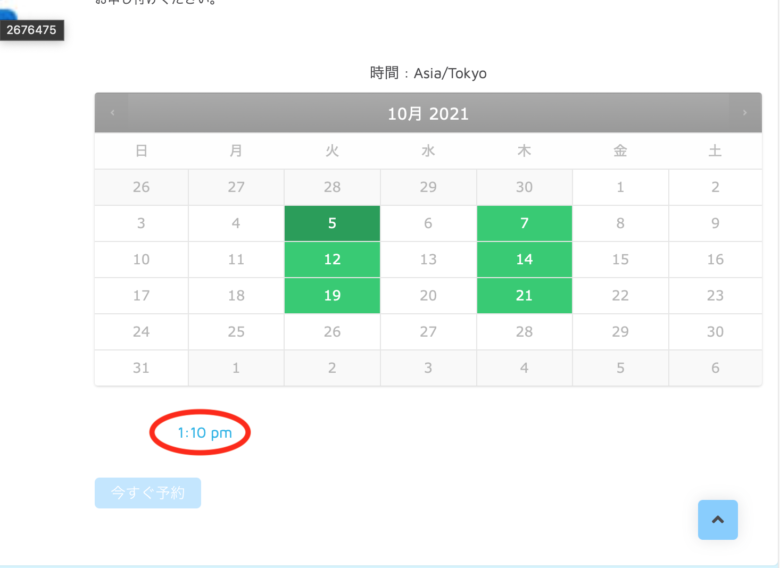This screenshot has width=780, height=568.
Task: Click the 2676475 tooltip label
Action: point(32,30)
